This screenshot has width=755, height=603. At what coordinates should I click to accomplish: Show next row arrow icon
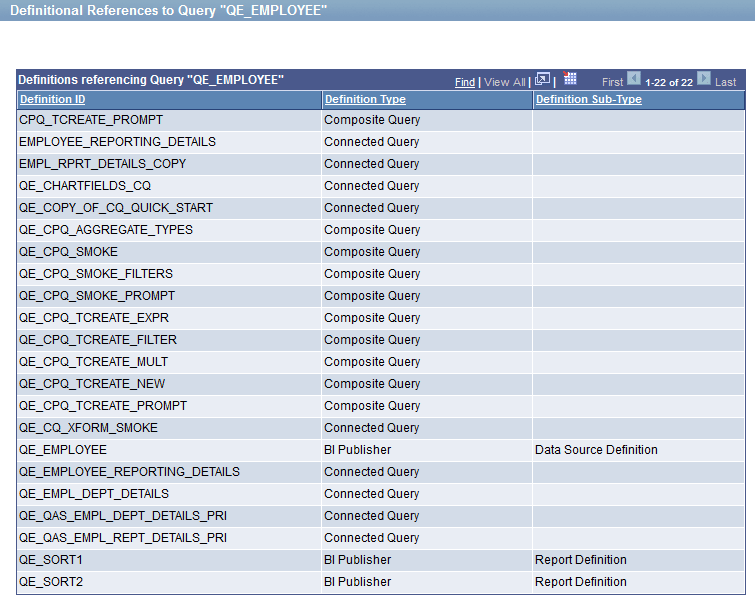(704, 78)
